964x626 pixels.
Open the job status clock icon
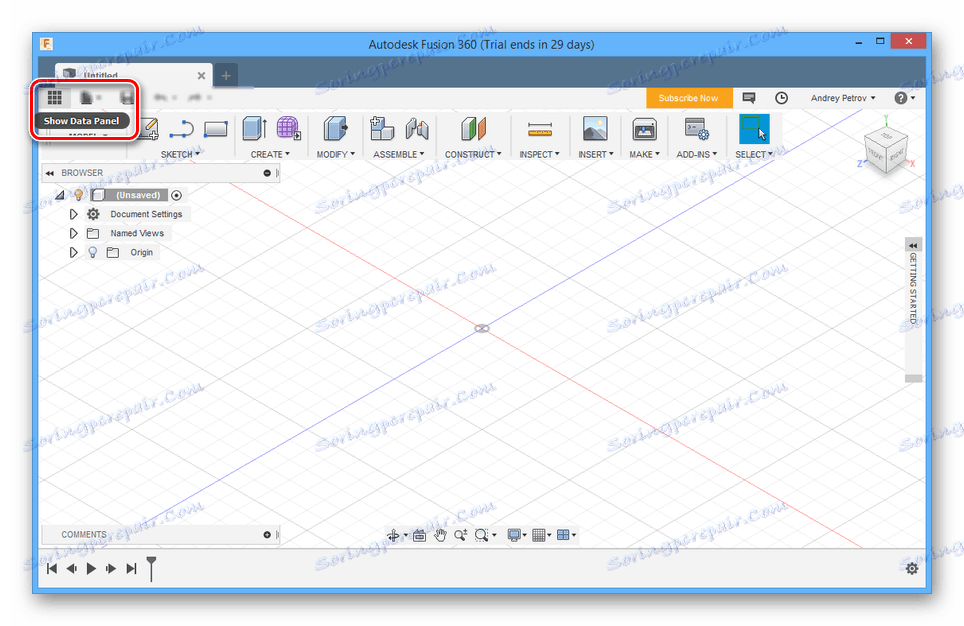[781, 98]
